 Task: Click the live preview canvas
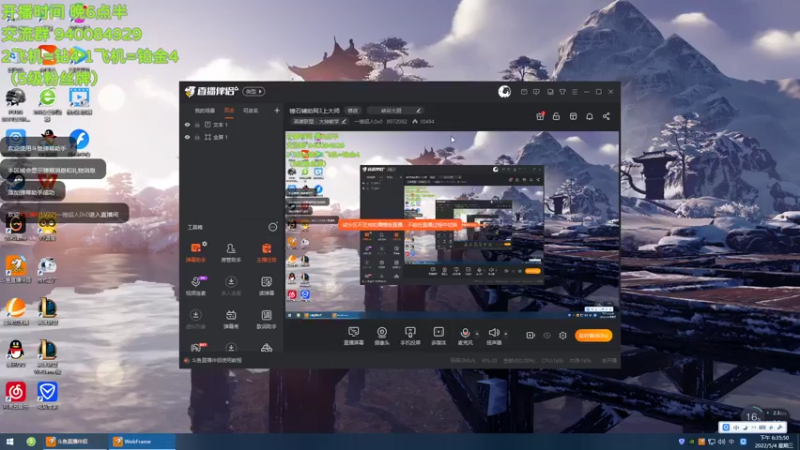[452, 226]
